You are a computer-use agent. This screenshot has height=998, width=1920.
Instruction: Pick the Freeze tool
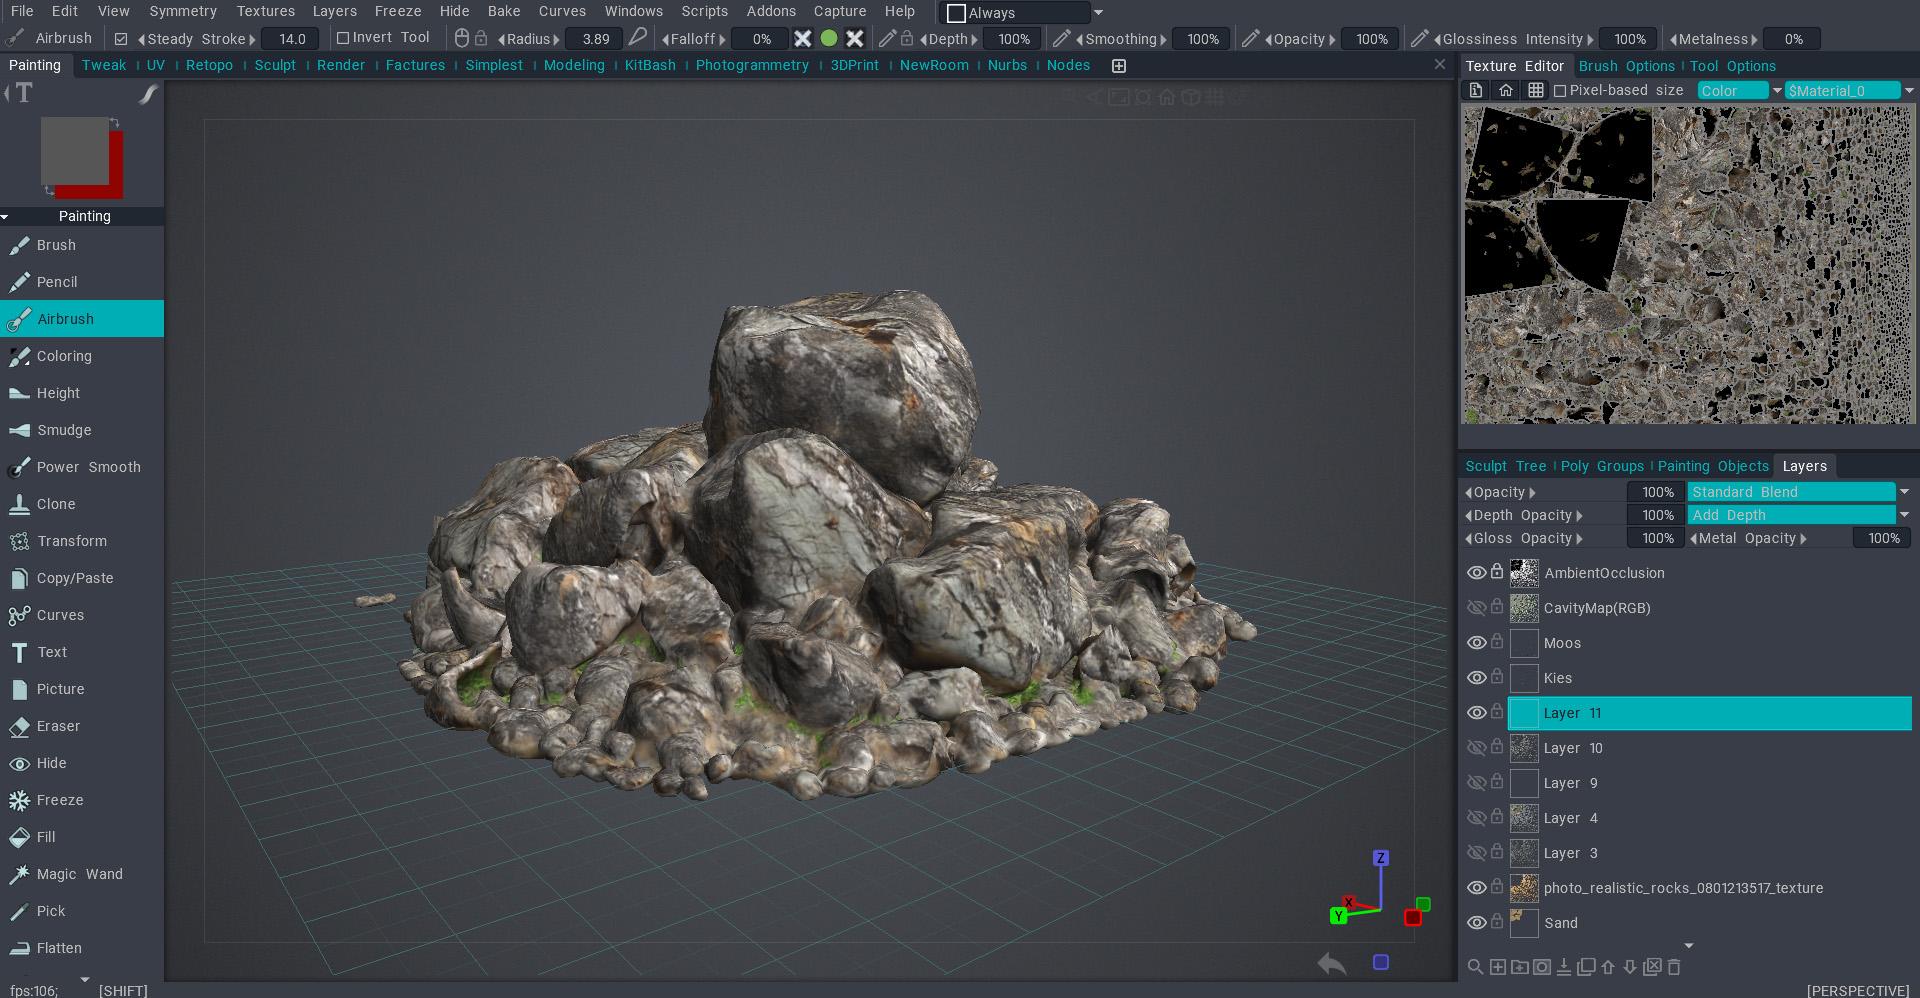tap(60, 800)
